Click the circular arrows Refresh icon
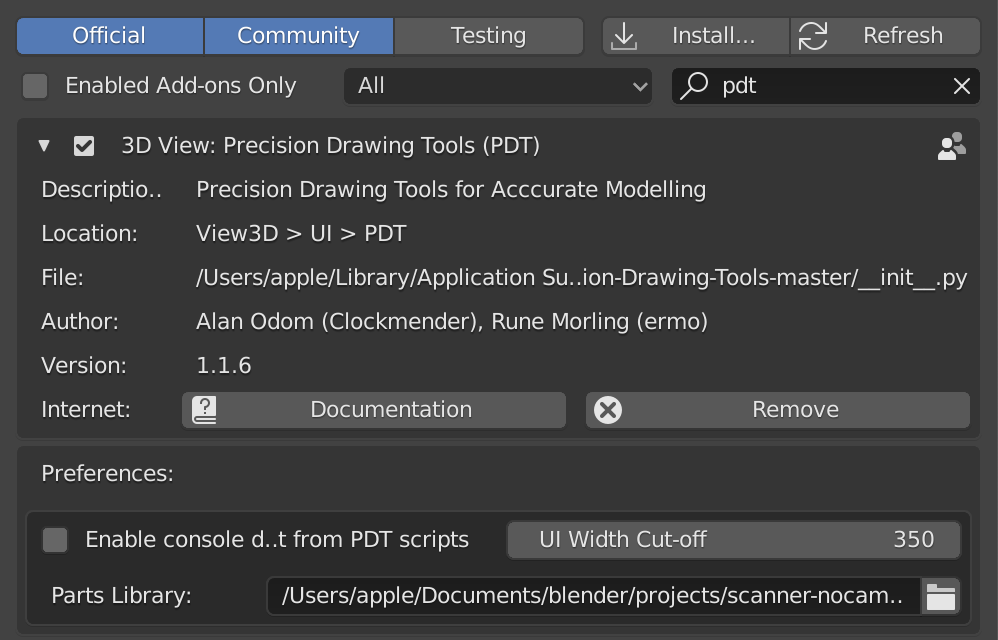The height and width of the screenshot is (640, 998). (x=813, y=36)
